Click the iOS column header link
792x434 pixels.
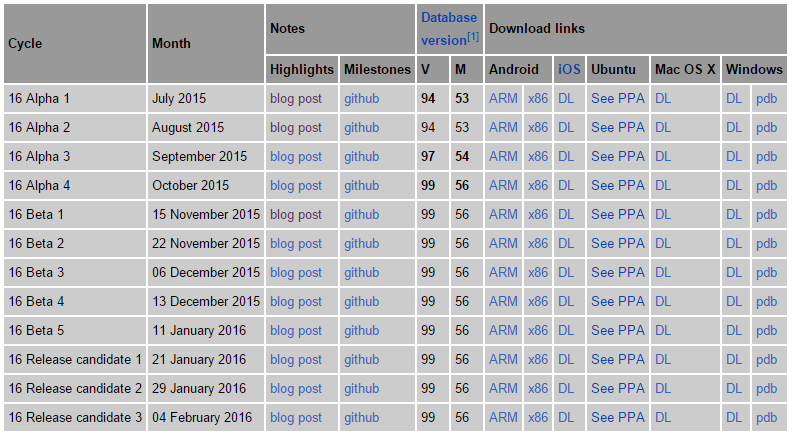tap(568, 70)
